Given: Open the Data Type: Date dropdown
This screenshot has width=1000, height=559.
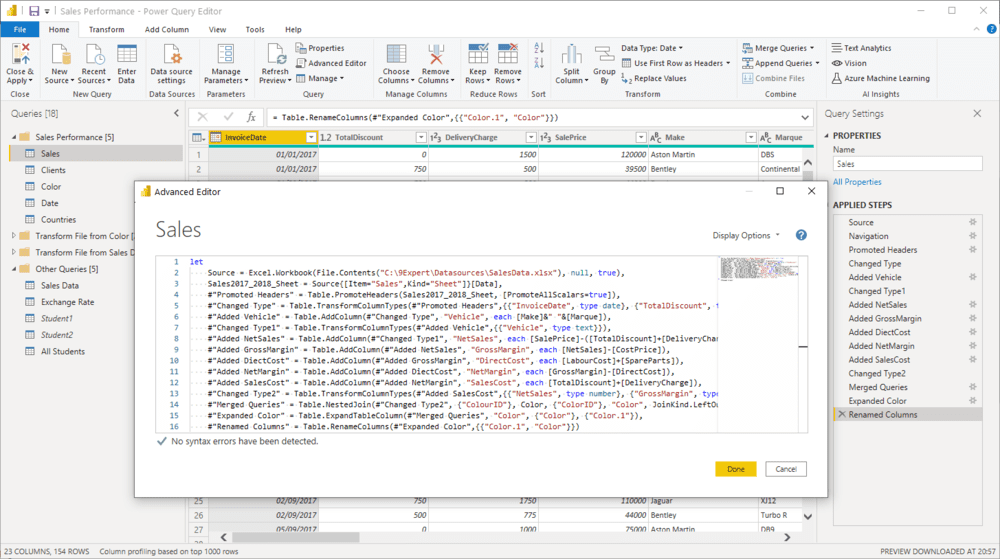Looking at the screenshot, I should (x=652, y=48).
